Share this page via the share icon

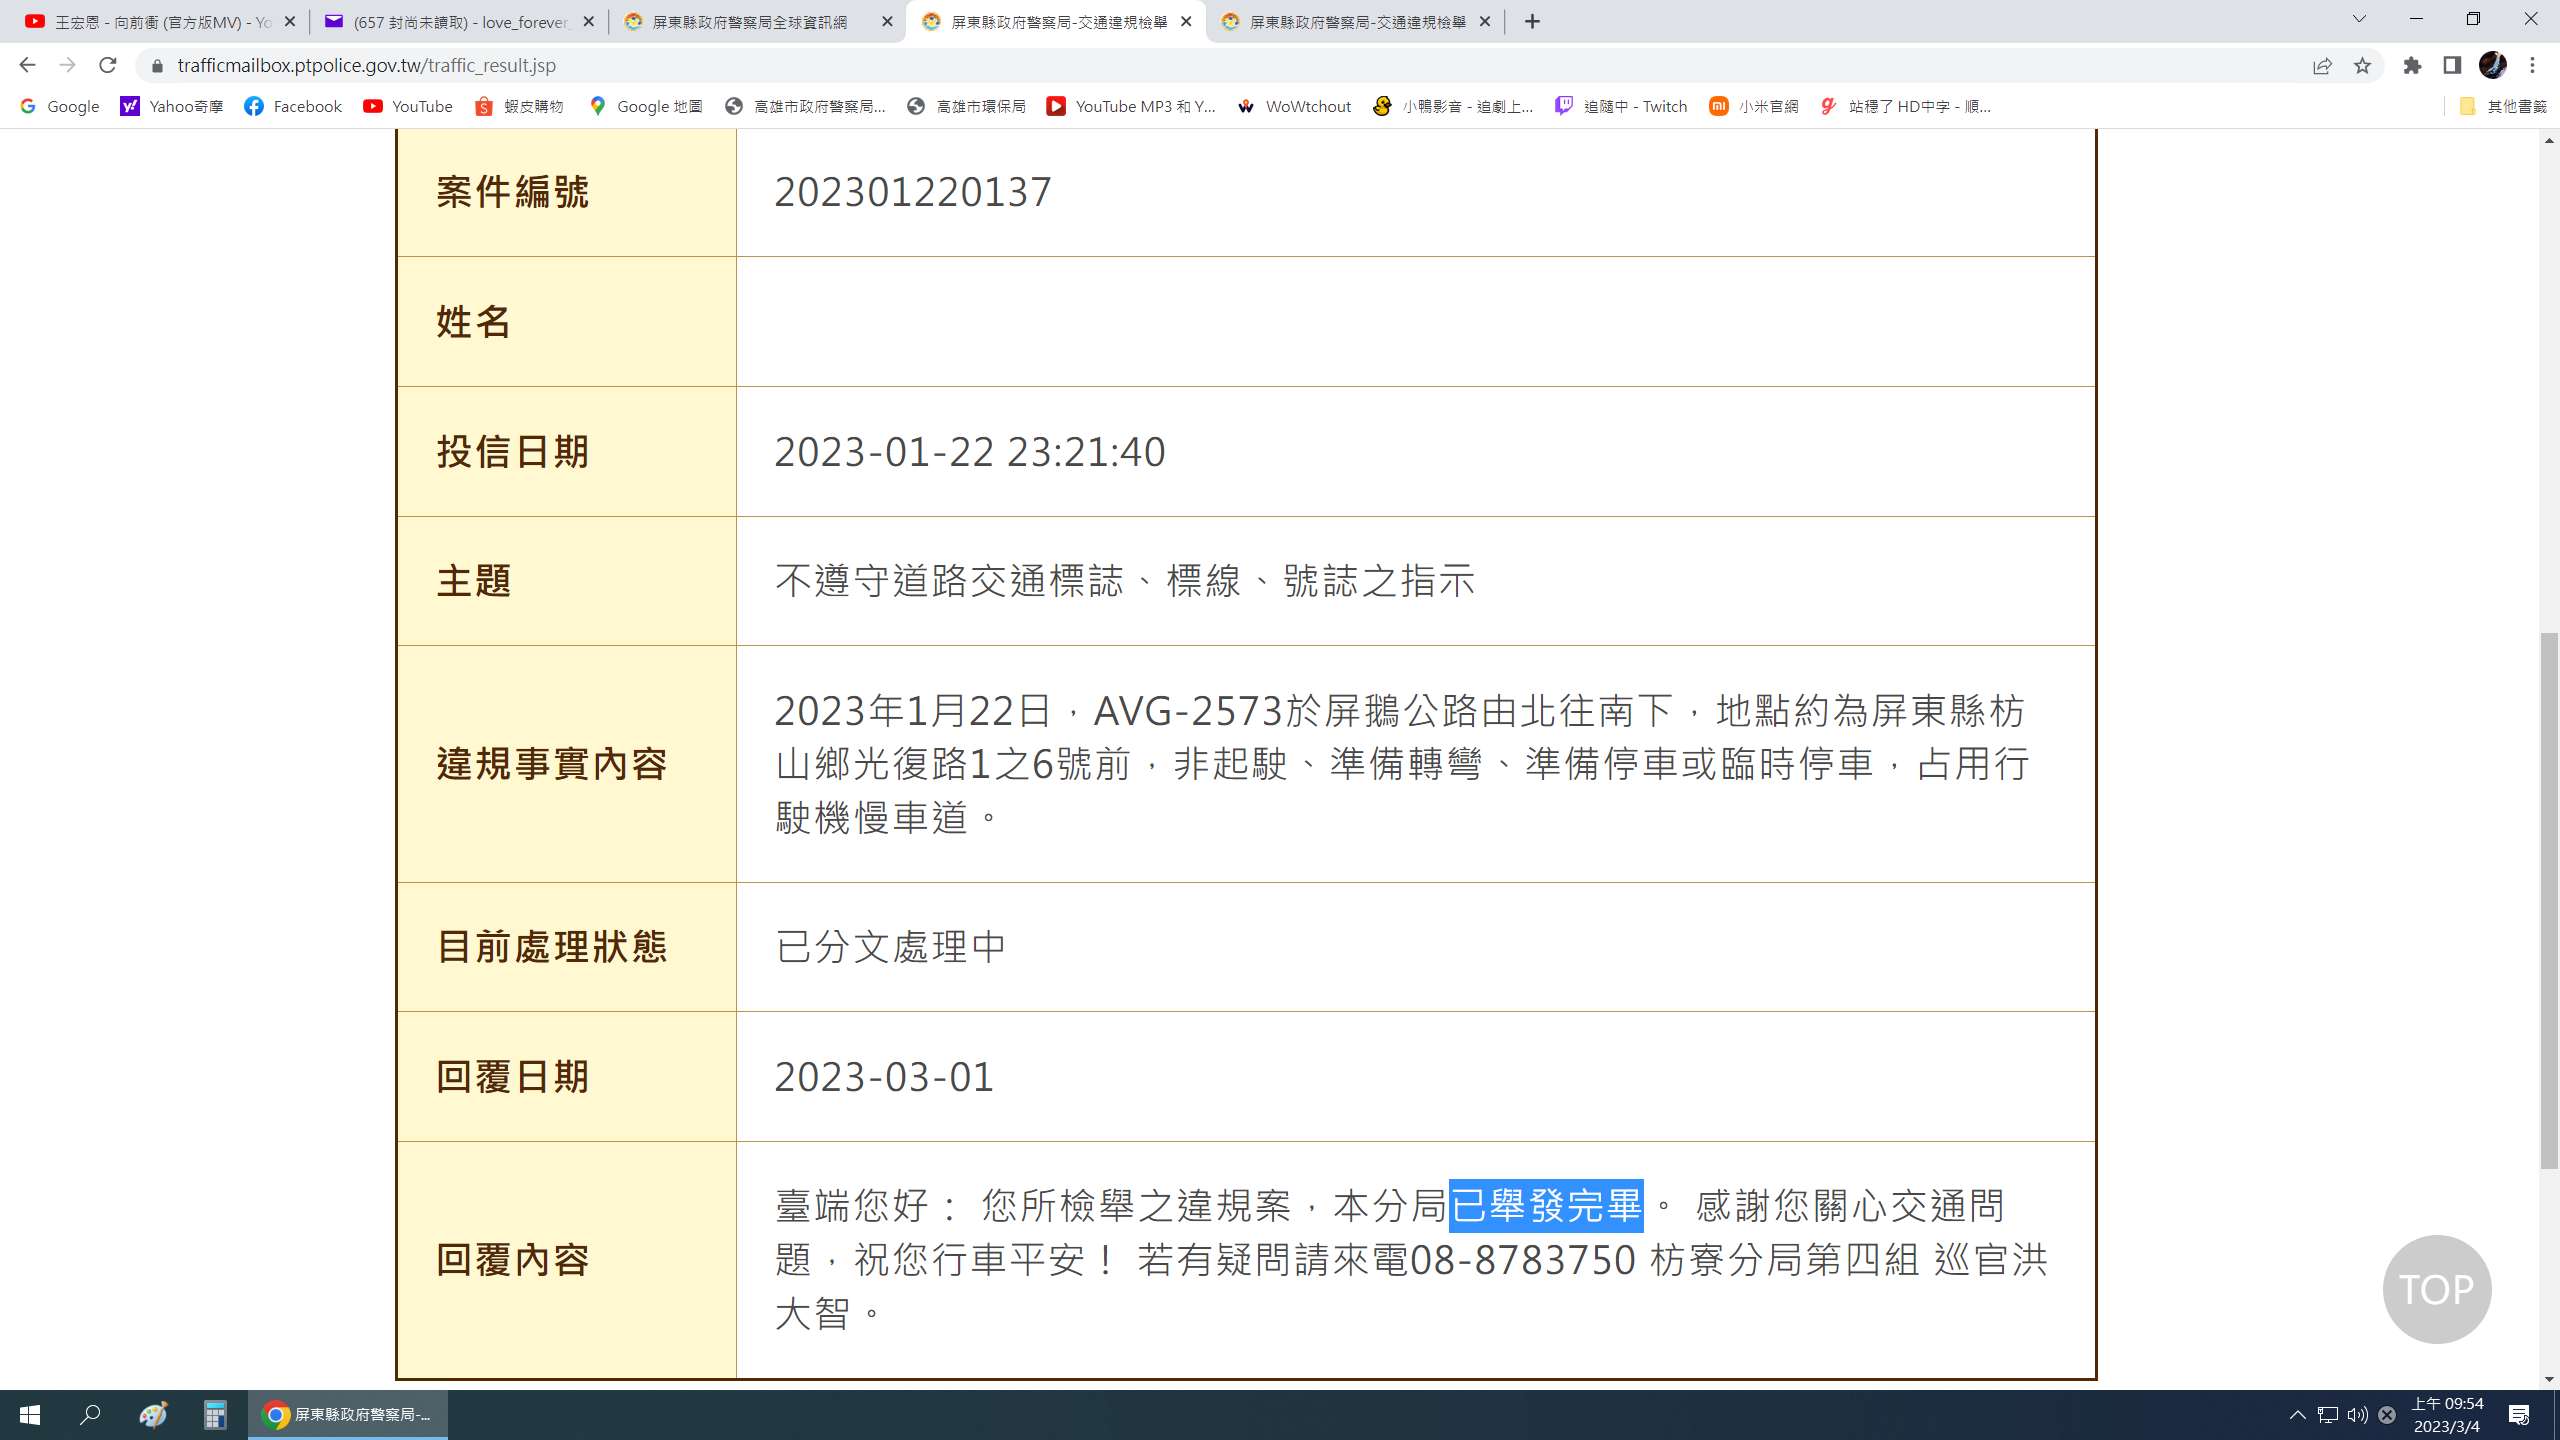(2322, 65)
